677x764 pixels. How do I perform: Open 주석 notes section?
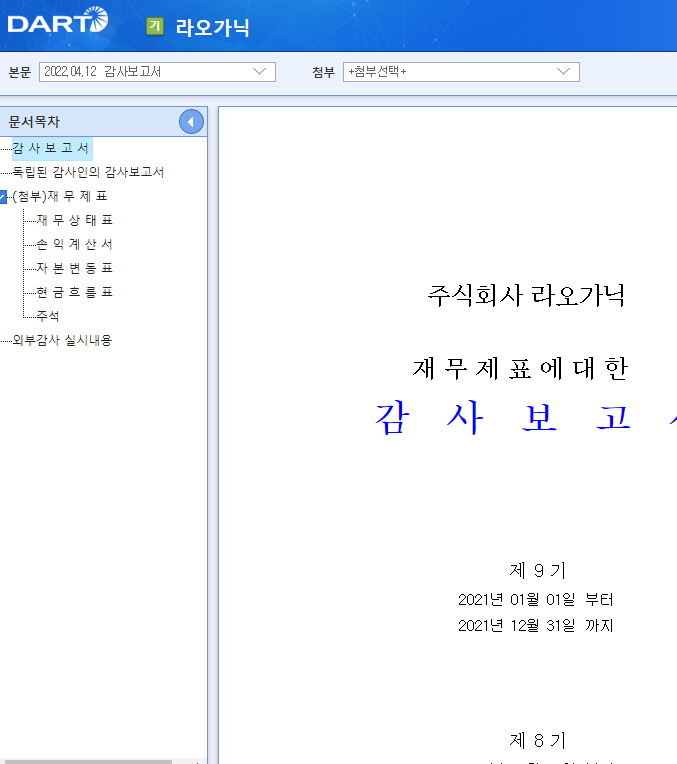(x=48, y=316)
